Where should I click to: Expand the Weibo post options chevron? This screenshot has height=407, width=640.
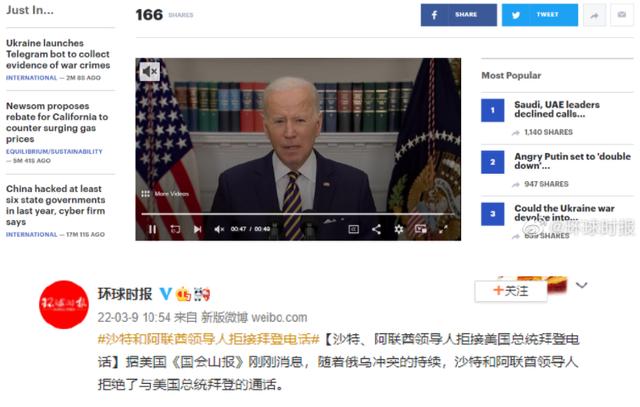[x=582, y=285]
